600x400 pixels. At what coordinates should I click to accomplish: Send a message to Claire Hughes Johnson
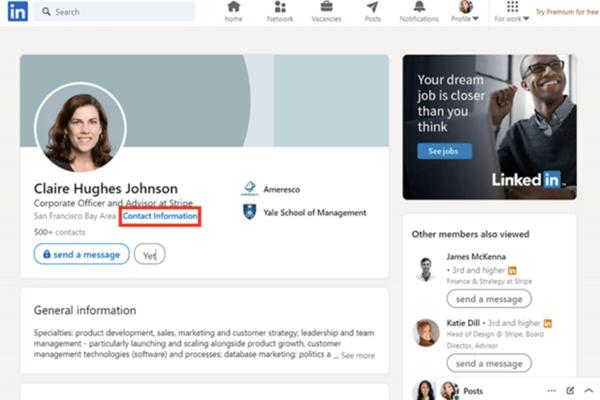pyautogui.click(x=81, y=255)
